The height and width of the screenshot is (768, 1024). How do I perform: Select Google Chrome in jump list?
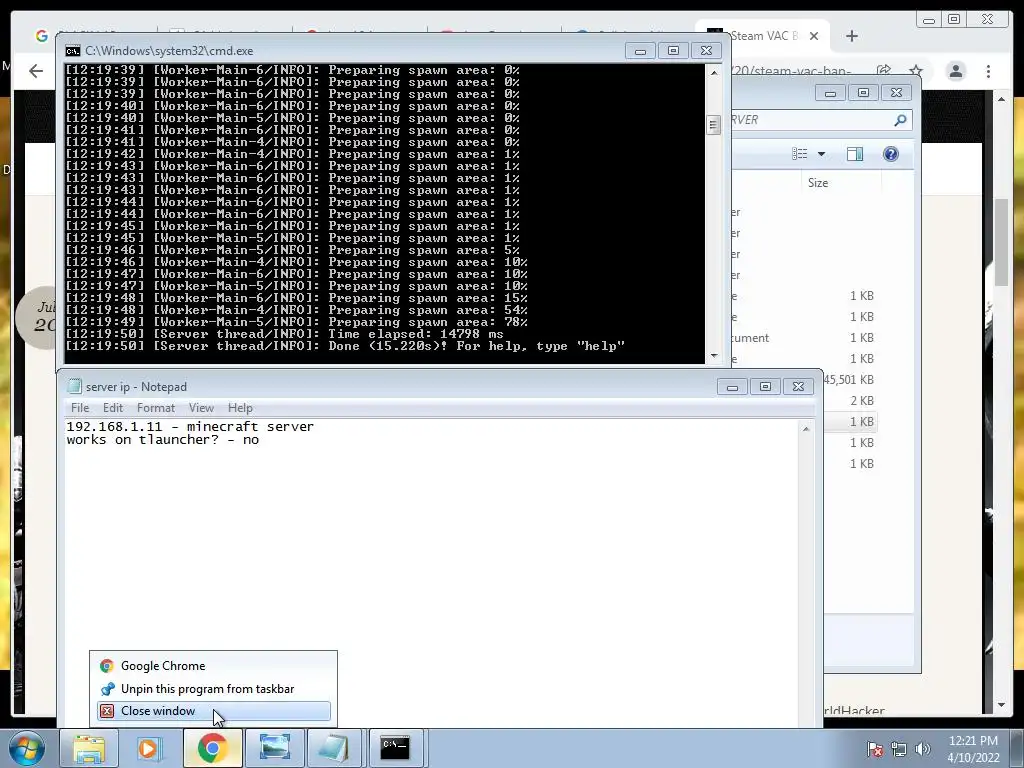pyautogui.click(x=214, y=666)
